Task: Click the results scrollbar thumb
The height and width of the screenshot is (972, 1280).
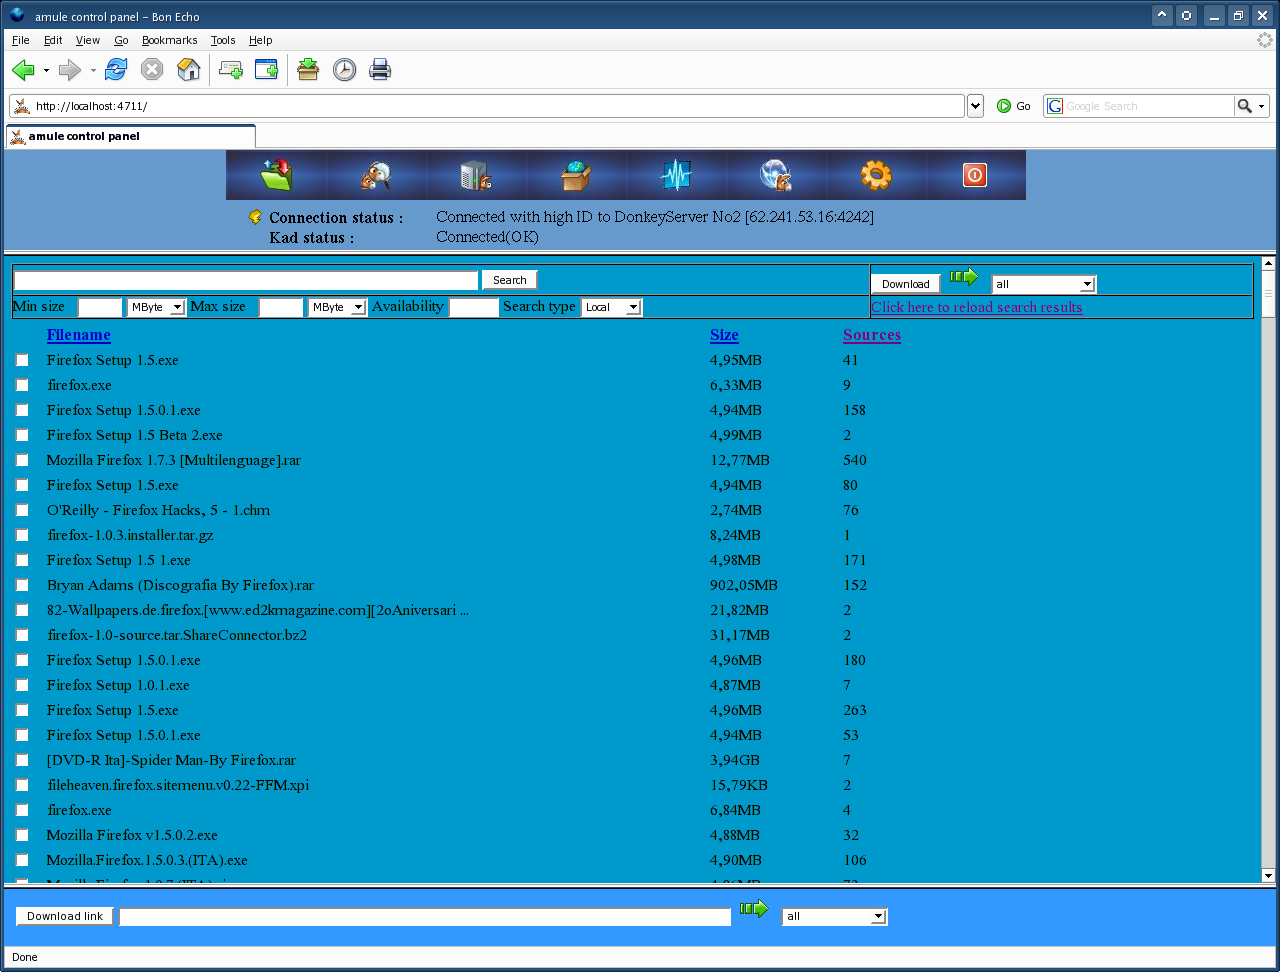Action: pos(1269,295)
